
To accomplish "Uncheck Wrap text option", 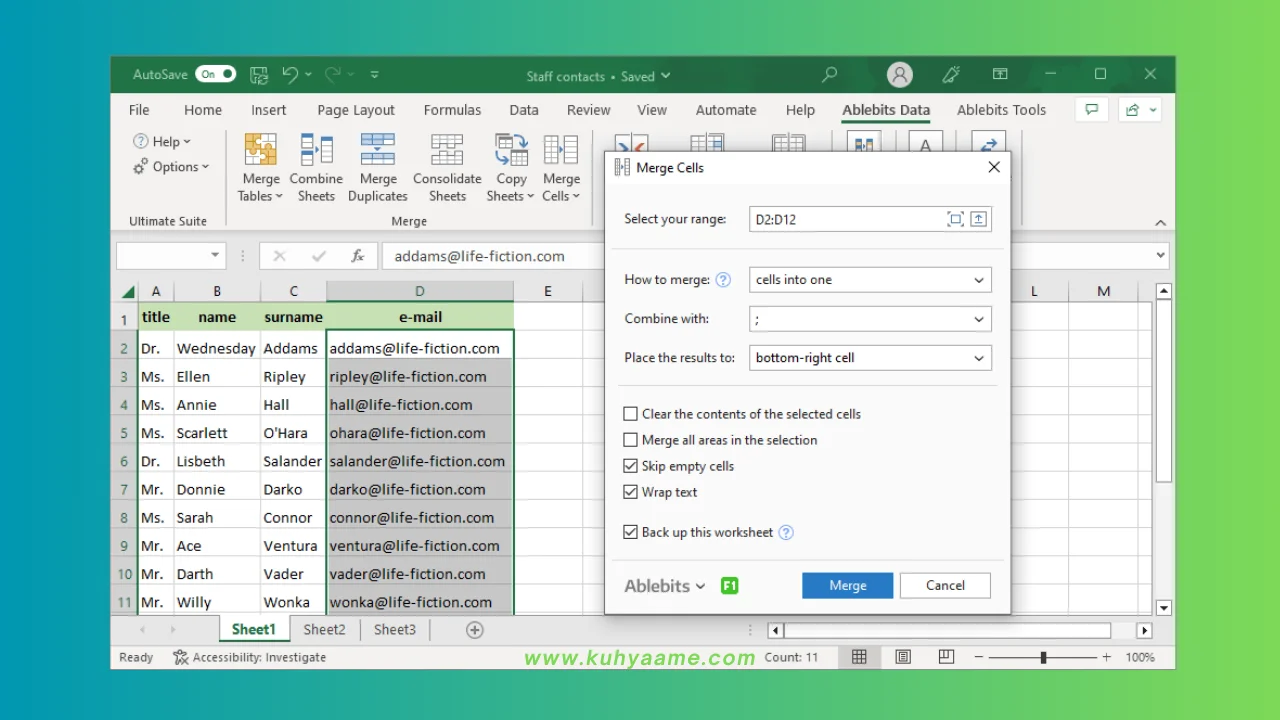I will point(630,492).
